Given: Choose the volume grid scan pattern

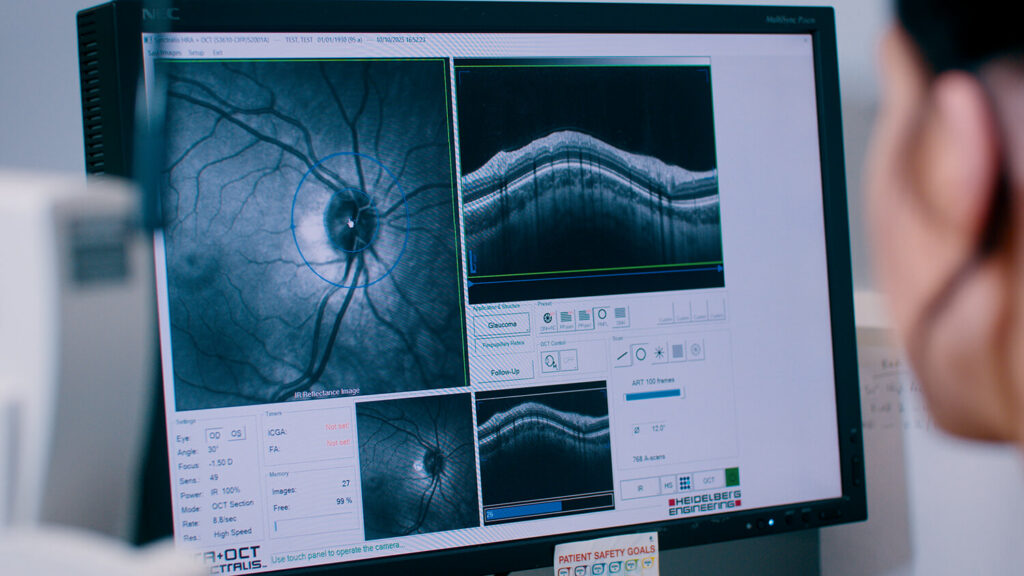Looking at the screenshot, I should 677,351.
